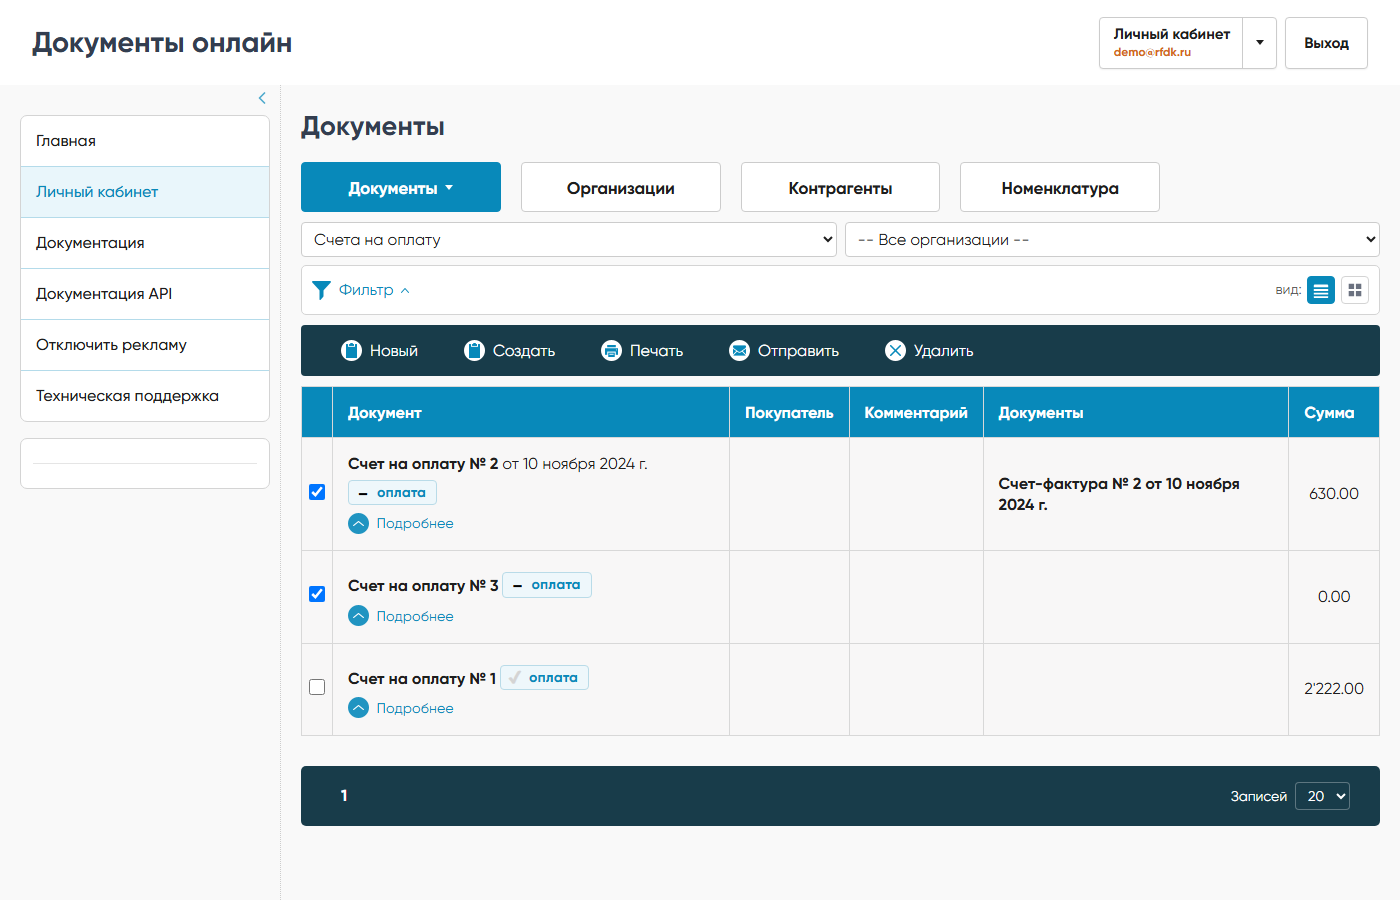Click the printer icon for Печать
Screen dimensions: 1400x900
tap(611, 350)
